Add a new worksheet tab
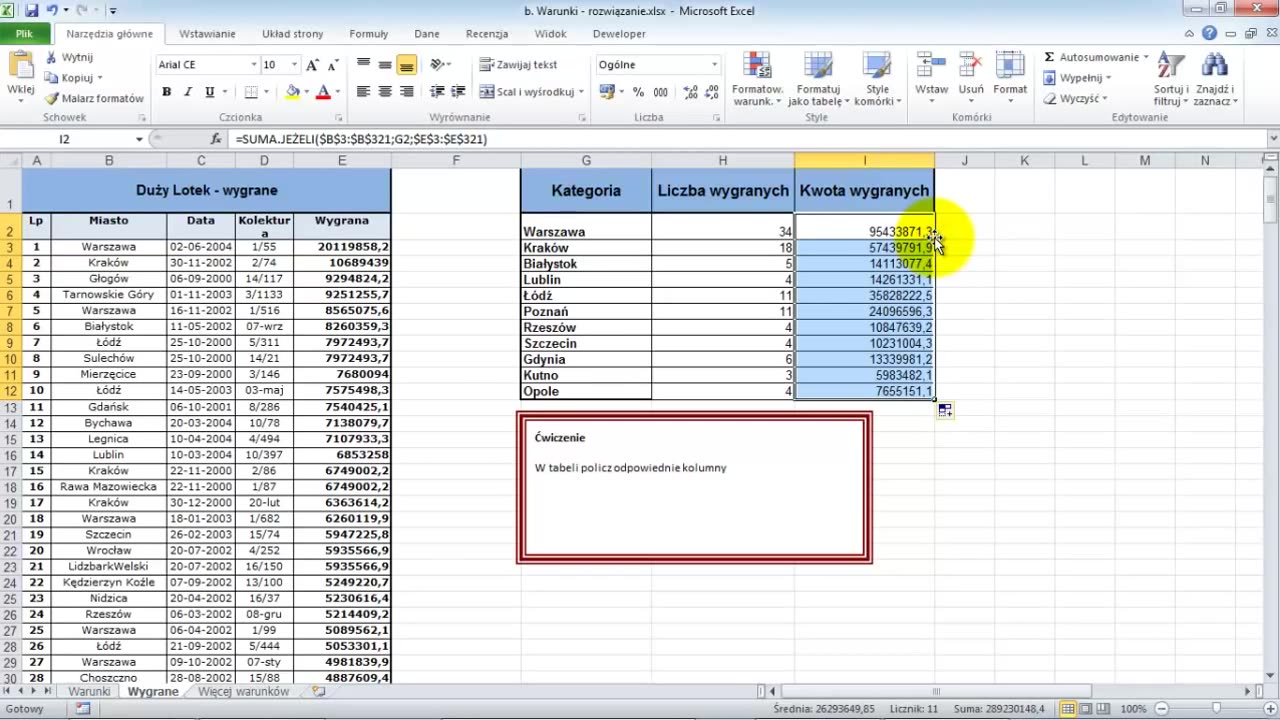This screenshot has height=720, width=1280. (319, 691)
